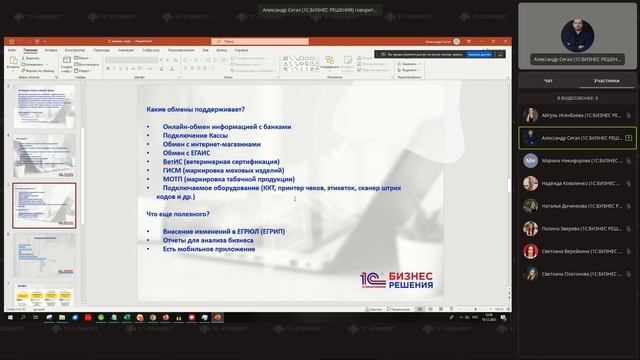This screenshot has height=360, width=640.
Task: Select slide 3 thumbnail in slide panel
Action: pyautogui.click(x=44, y=107)
